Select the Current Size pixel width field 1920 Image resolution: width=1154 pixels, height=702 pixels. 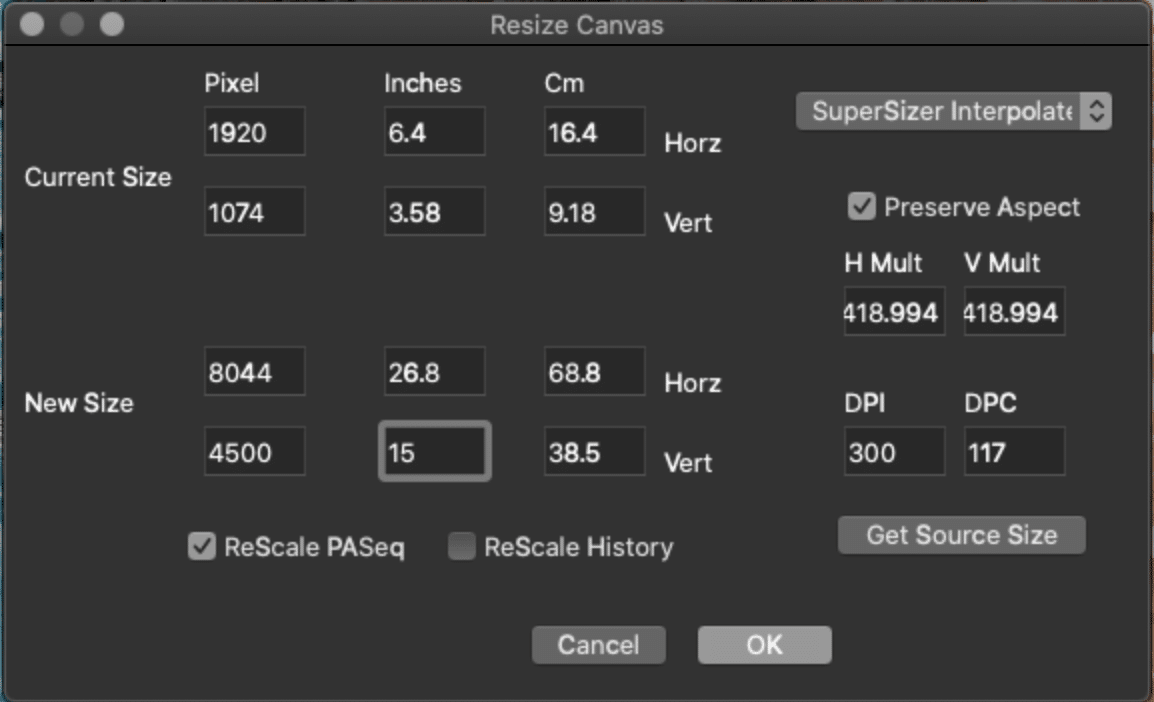255,132
